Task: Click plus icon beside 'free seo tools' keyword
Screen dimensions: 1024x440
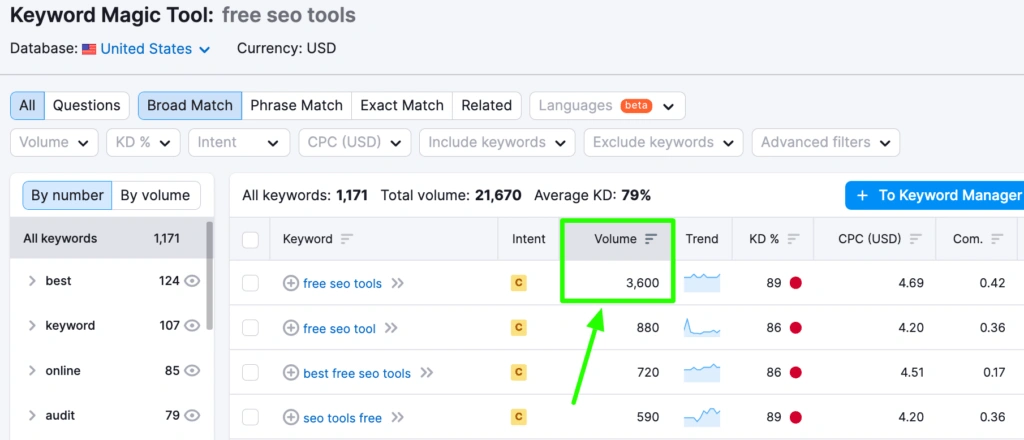Action: pyautogui.click(x=291, y=284)
